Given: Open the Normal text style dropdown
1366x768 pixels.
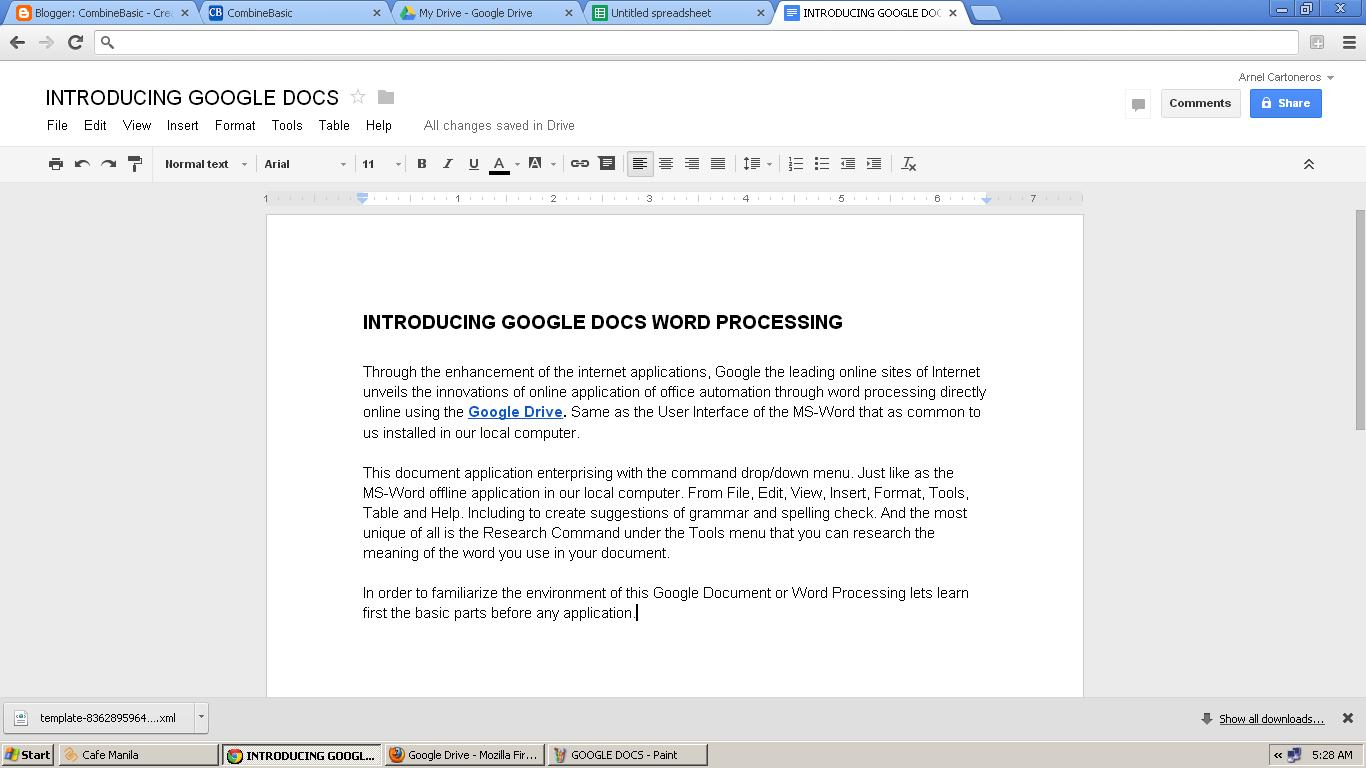Looking at the screenshot, I should 205,164.
